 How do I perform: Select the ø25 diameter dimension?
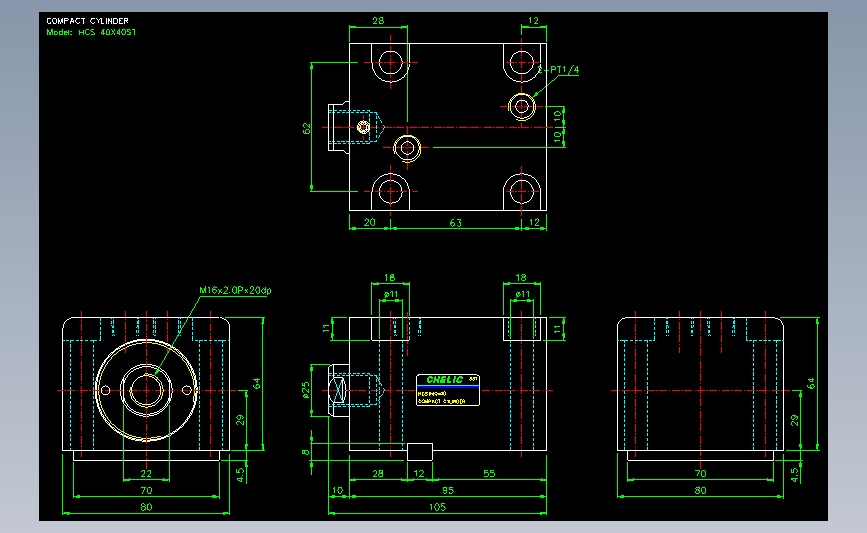click(x=306, y=390)
